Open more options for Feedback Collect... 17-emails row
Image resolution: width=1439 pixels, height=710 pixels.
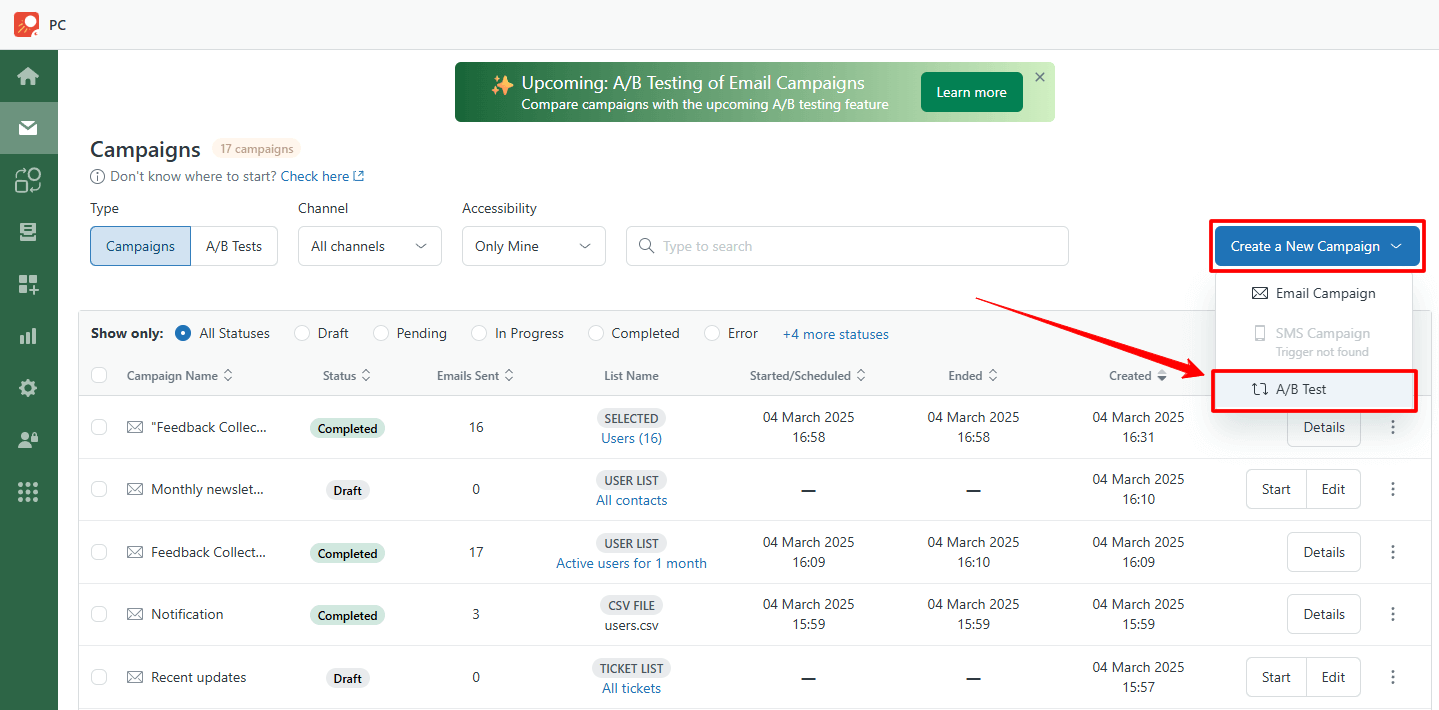[1393, 552]
